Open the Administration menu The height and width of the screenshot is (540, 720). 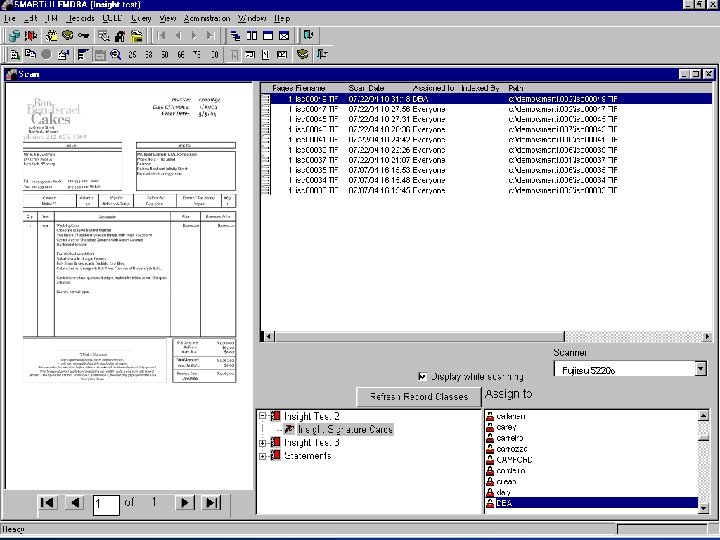pos(207,18)
